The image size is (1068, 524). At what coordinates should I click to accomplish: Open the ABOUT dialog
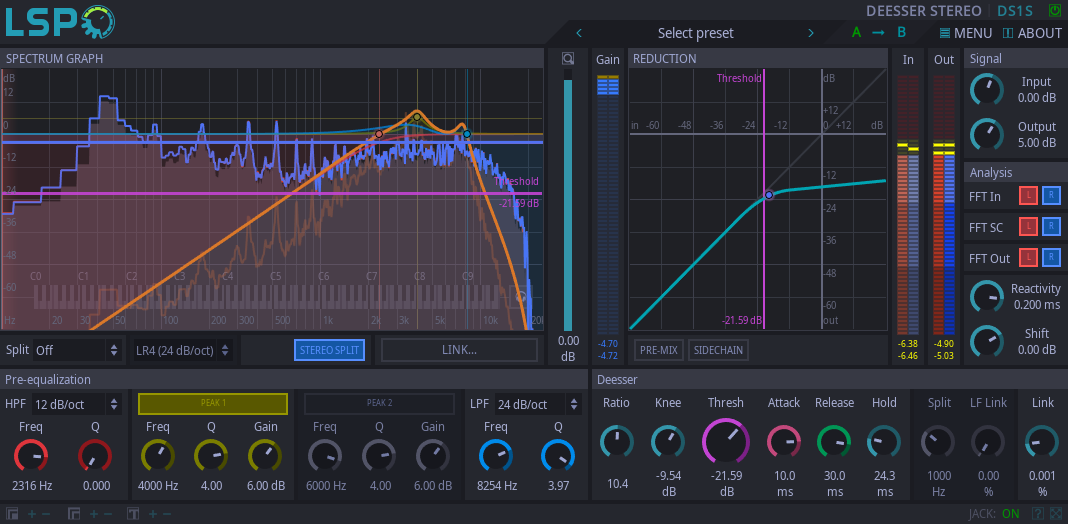[1033, 33]
